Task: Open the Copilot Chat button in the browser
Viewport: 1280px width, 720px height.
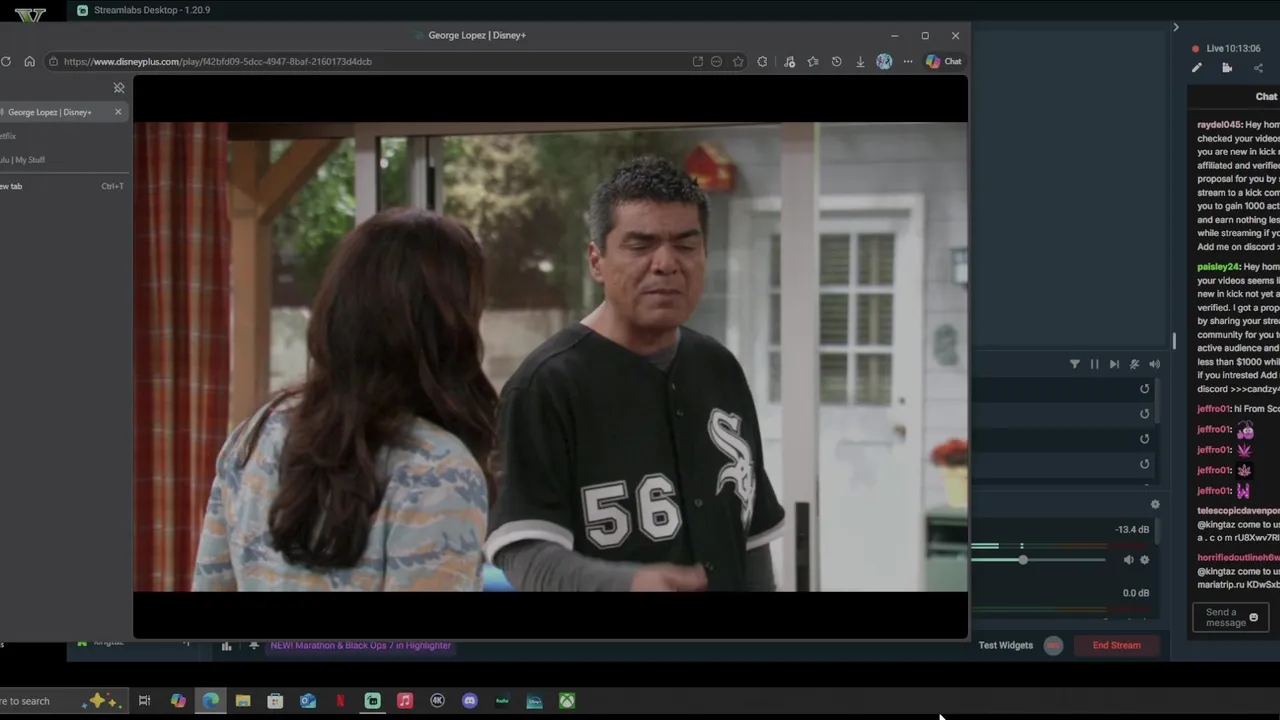Action: click(x=943, y=61)
